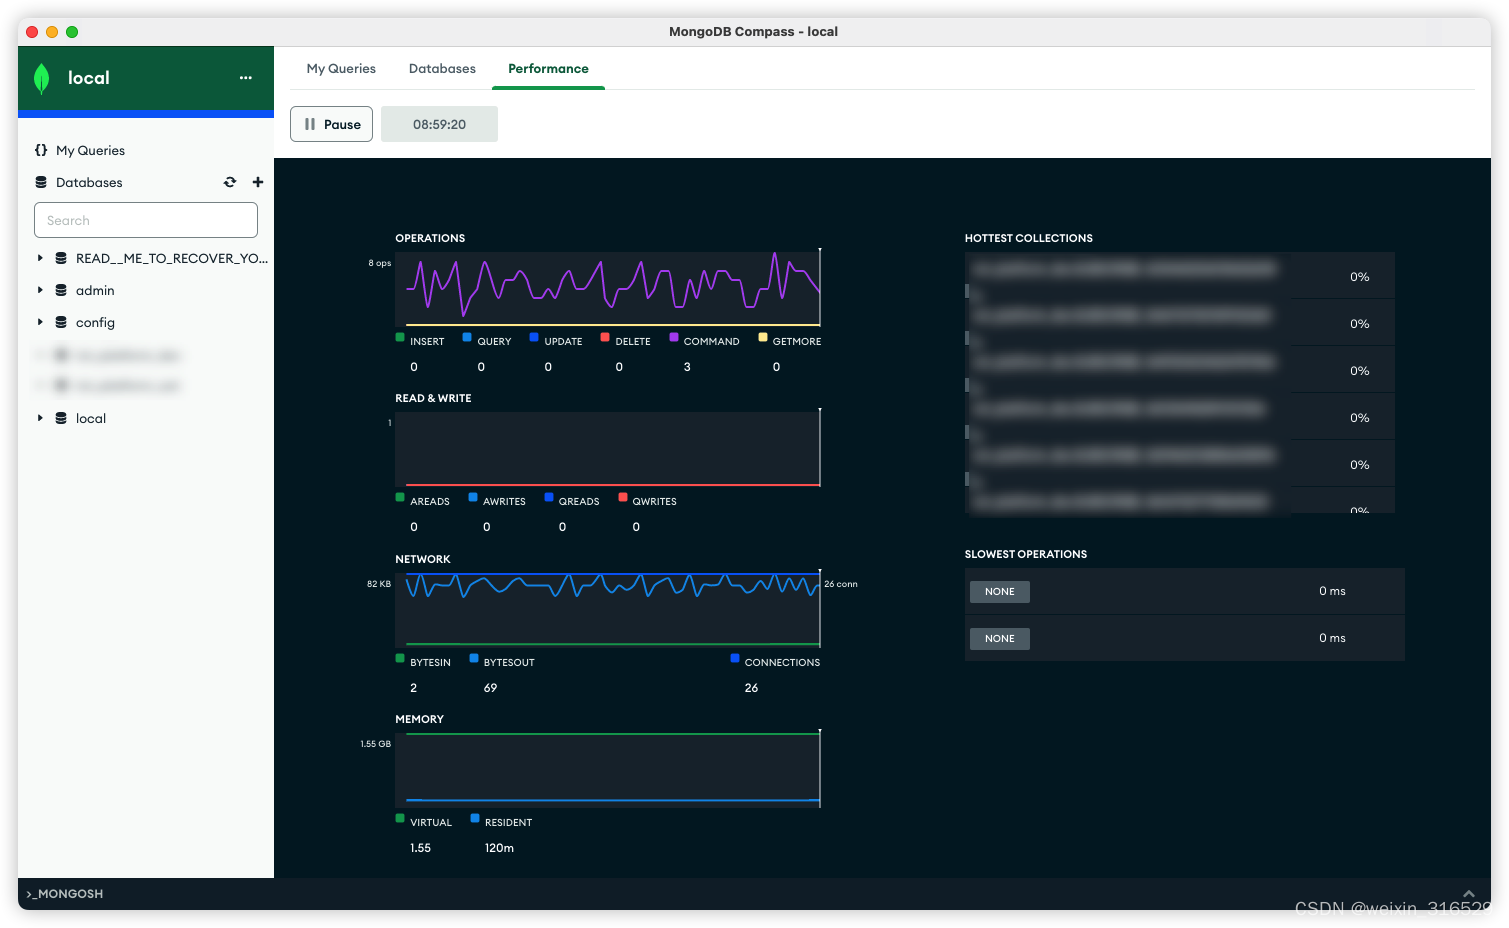Image resolution: width=1509 pixels, height=928 pixels.
Task: Open the connection options ellipsis menu
Action: point(246,78)
